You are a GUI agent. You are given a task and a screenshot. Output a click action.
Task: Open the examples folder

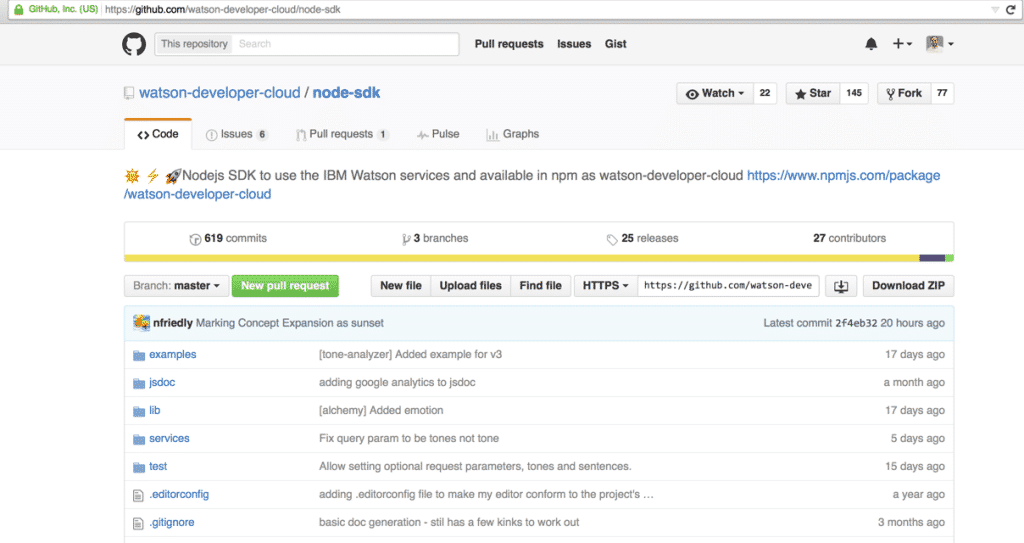(172, 354)
